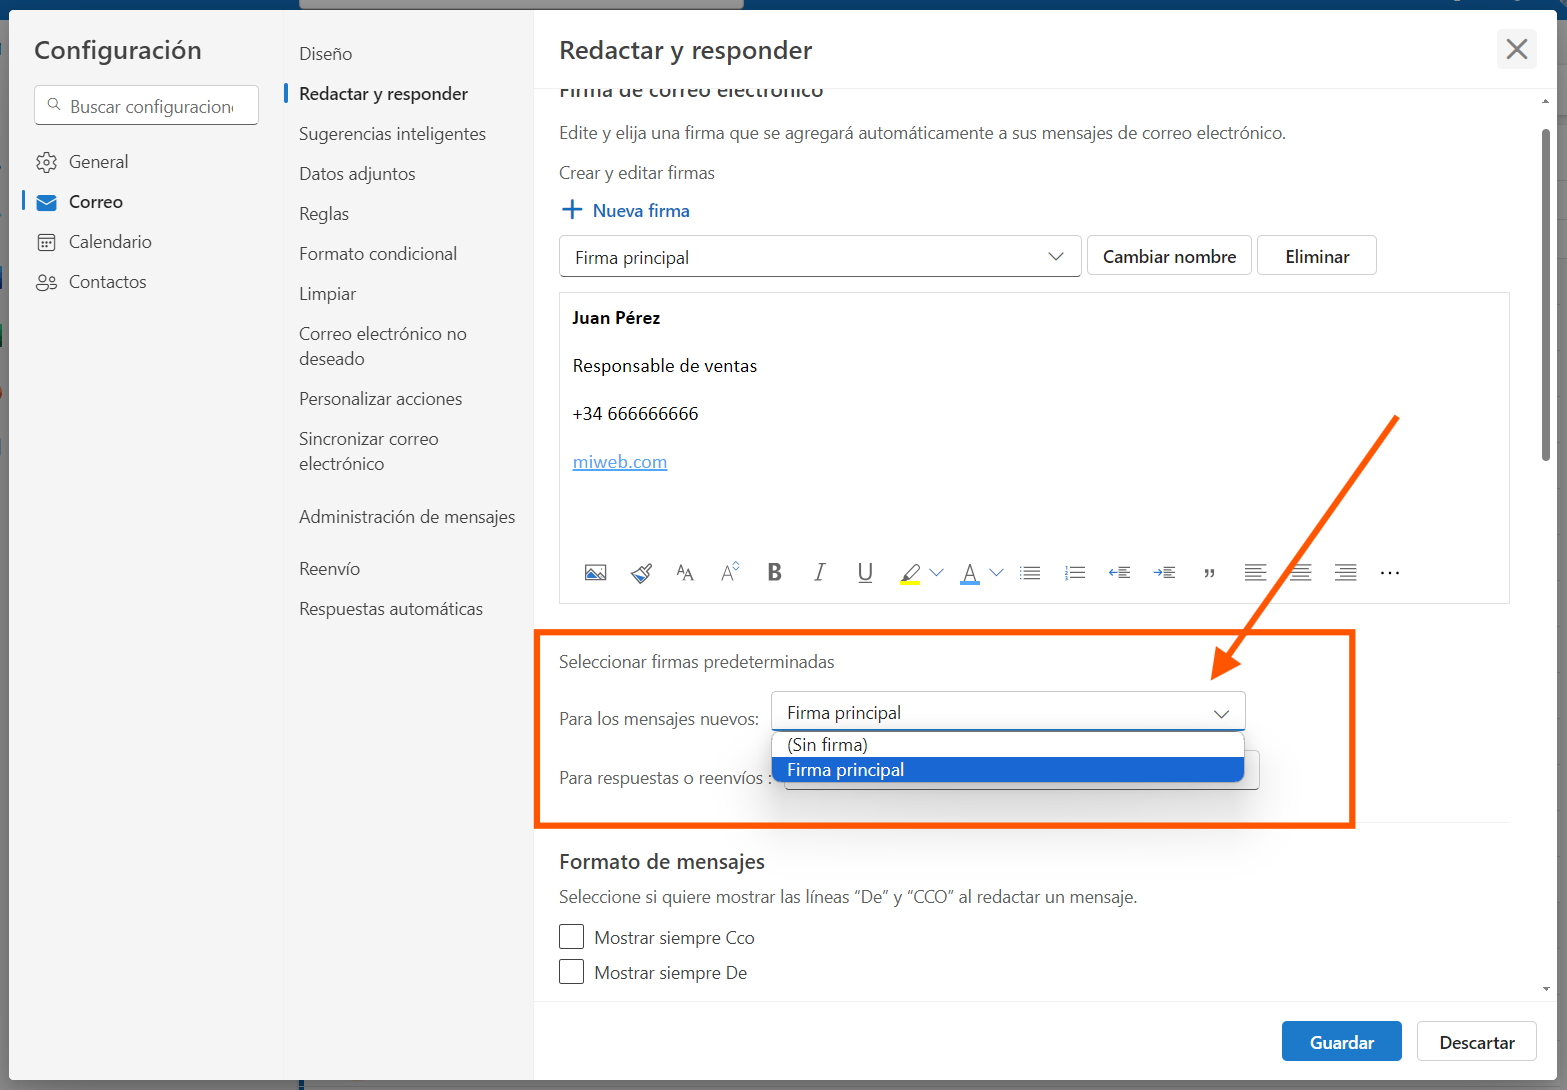This screenshot has width=1567, height=1090.
Task: Click Juan Pérez text in signature
Action: 616,318
